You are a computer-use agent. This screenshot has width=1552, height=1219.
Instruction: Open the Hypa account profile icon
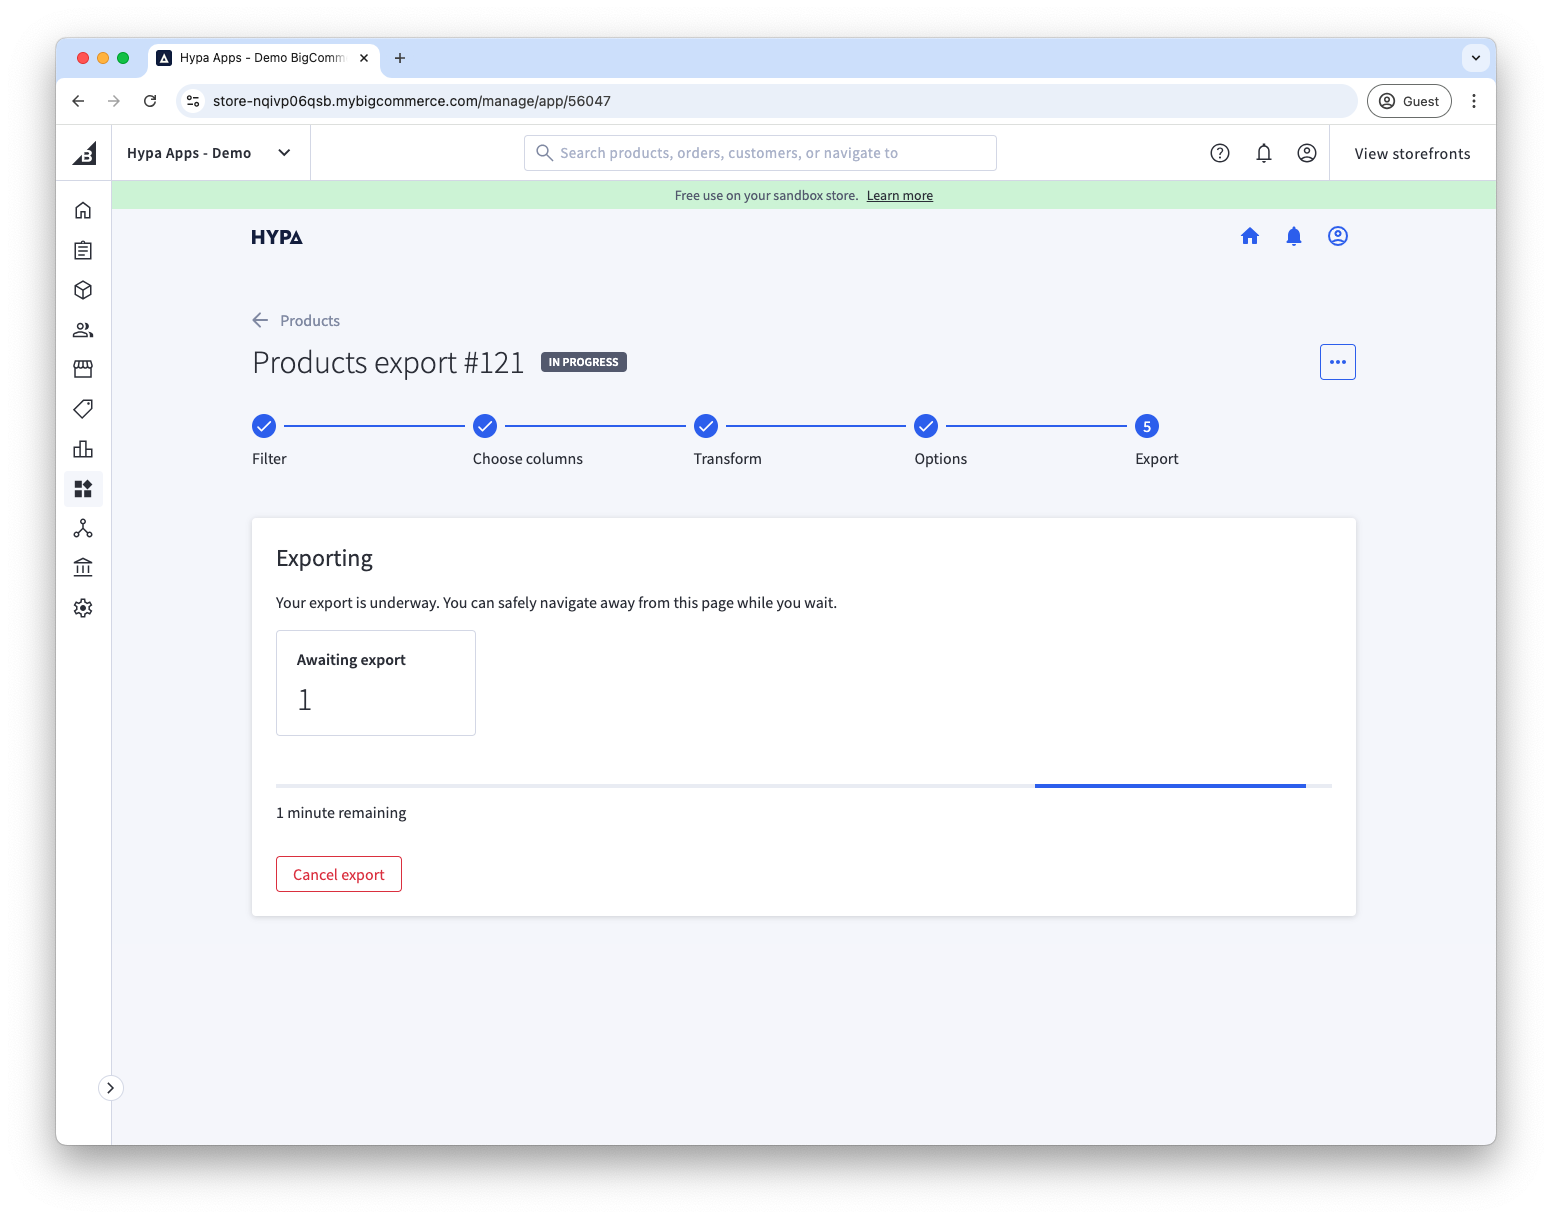[x=1337, y=236]
